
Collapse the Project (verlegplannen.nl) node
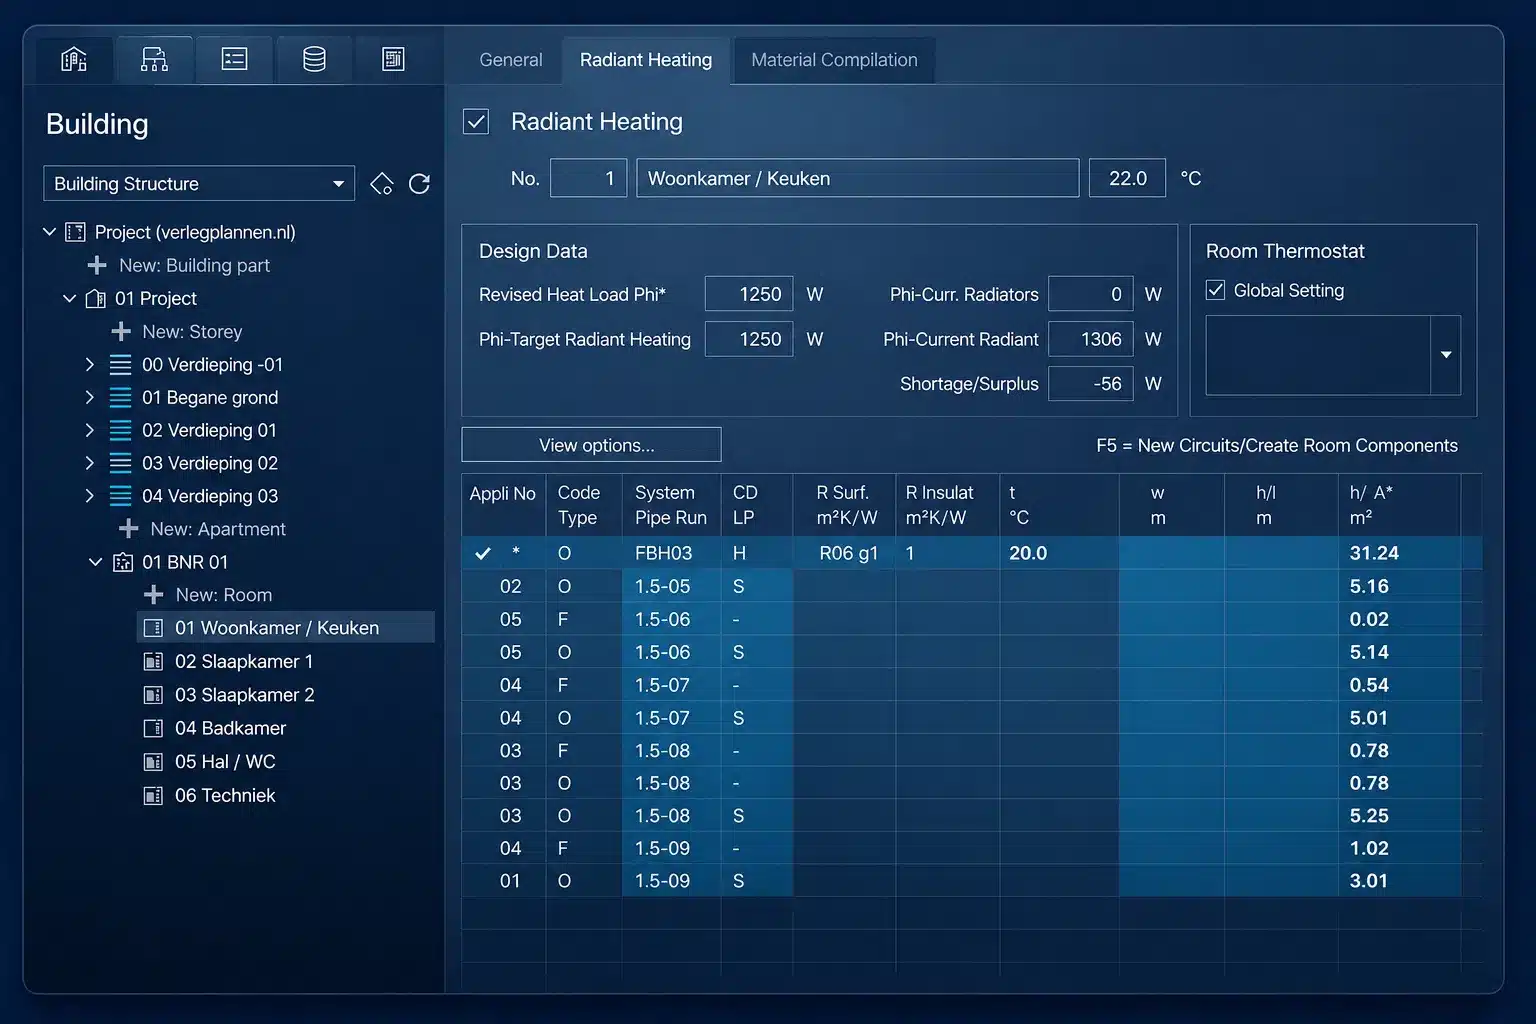pos(49,232)
